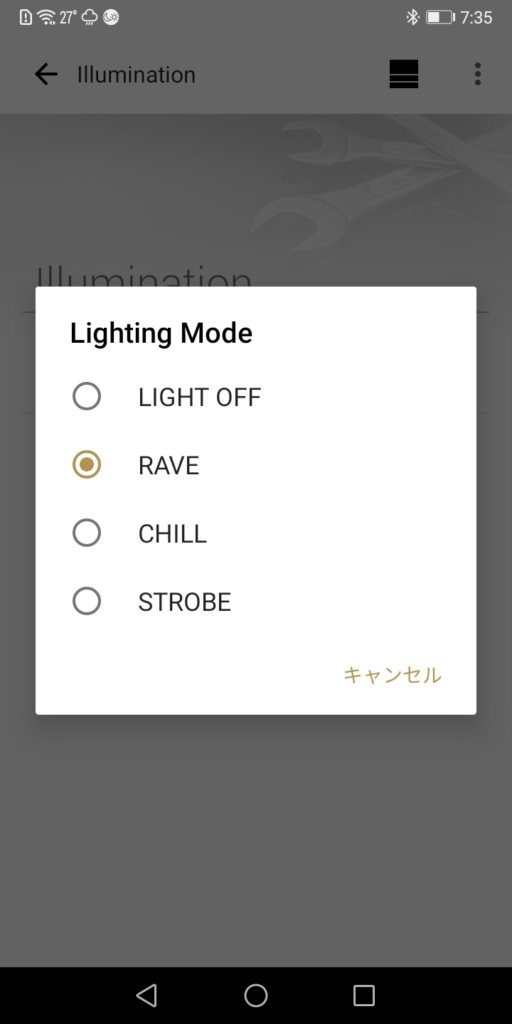Open recent apps square button
512x1024 pixels.
click(364, 995)
